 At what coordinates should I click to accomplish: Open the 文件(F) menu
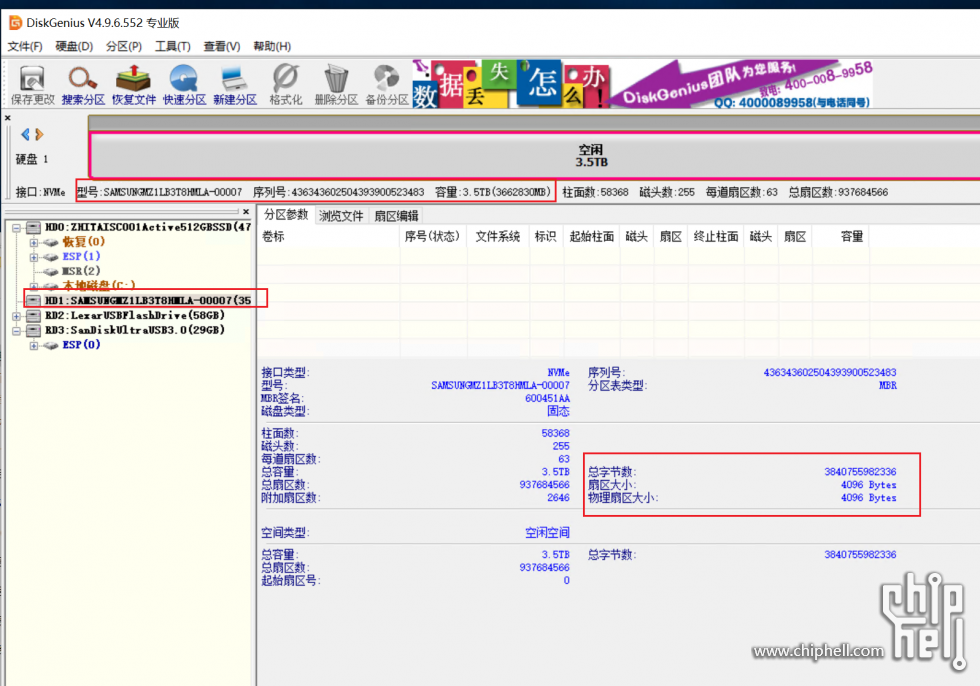pos(25,46)
